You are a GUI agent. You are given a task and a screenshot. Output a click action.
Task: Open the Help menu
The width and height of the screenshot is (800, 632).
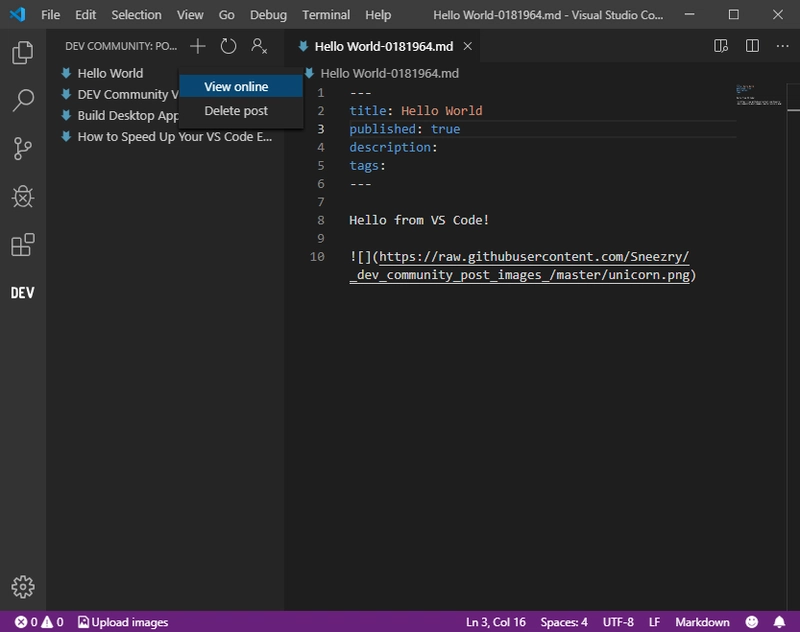[x=378, y=15]
